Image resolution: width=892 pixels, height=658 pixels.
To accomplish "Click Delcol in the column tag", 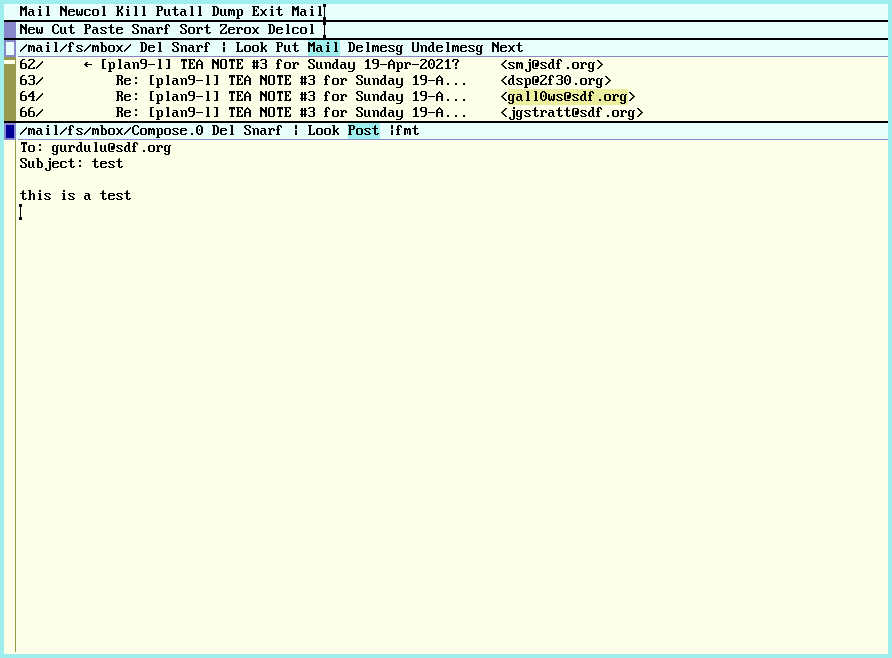I will tap(291, 30).
